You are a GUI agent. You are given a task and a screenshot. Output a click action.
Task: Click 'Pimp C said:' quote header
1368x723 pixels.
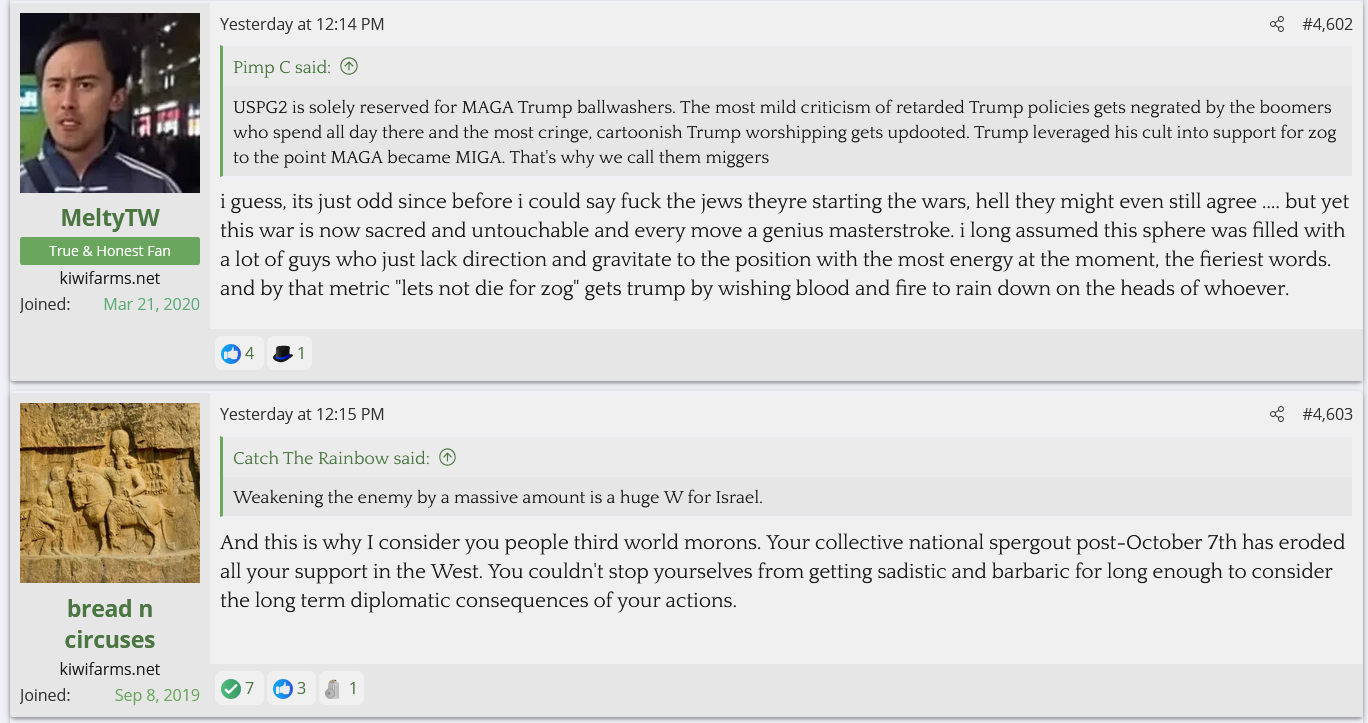[x=282, y=67]
